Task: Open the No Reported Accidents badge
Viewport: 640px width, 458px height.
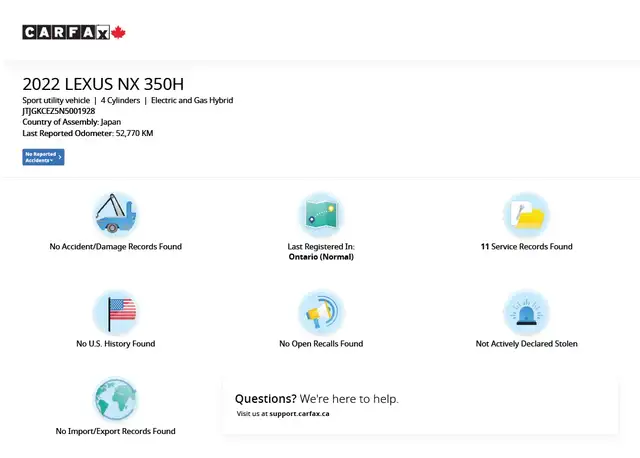Action: click(43, 157)
